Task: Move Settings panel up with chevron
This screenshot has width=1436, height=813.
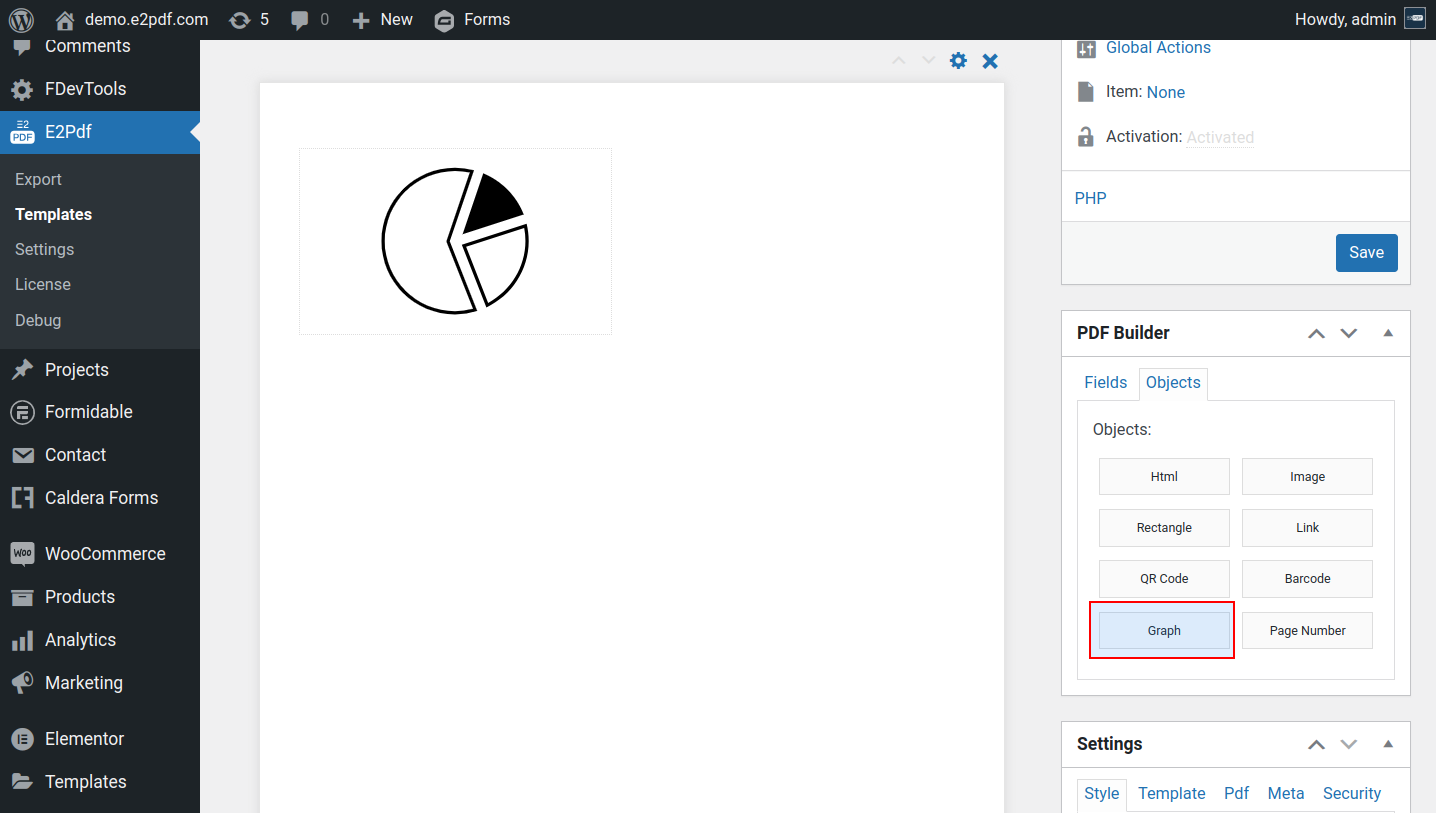Action: click(1317, 744)
